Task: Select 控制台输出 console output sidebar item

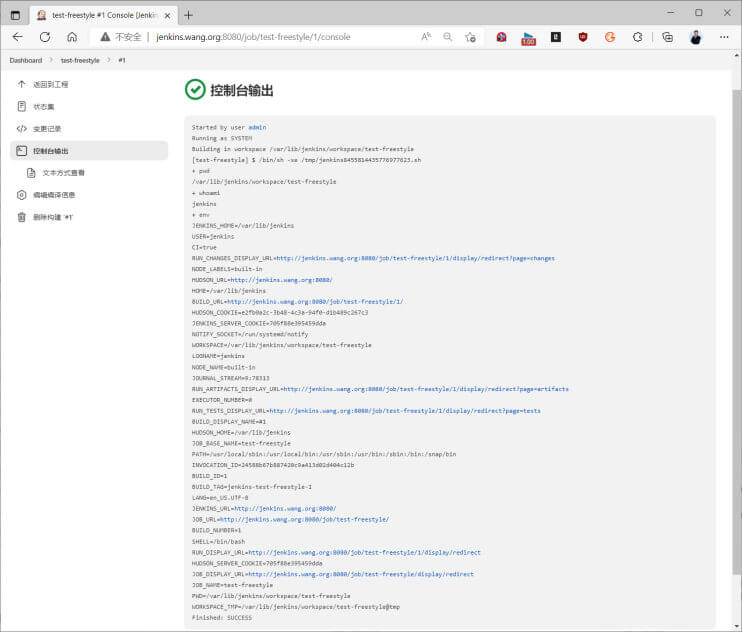Action: coord(89,151)
